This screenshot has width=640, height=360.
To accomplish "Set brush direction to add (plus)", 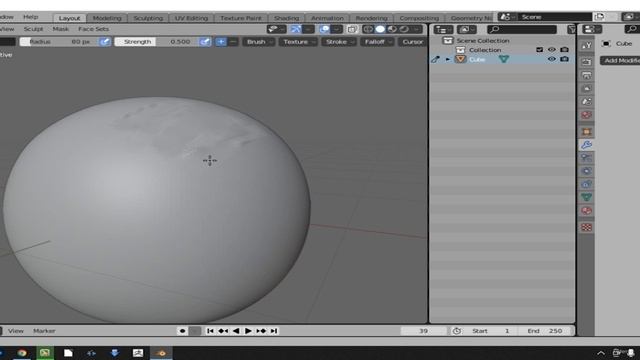I will (x=221, y=42).
